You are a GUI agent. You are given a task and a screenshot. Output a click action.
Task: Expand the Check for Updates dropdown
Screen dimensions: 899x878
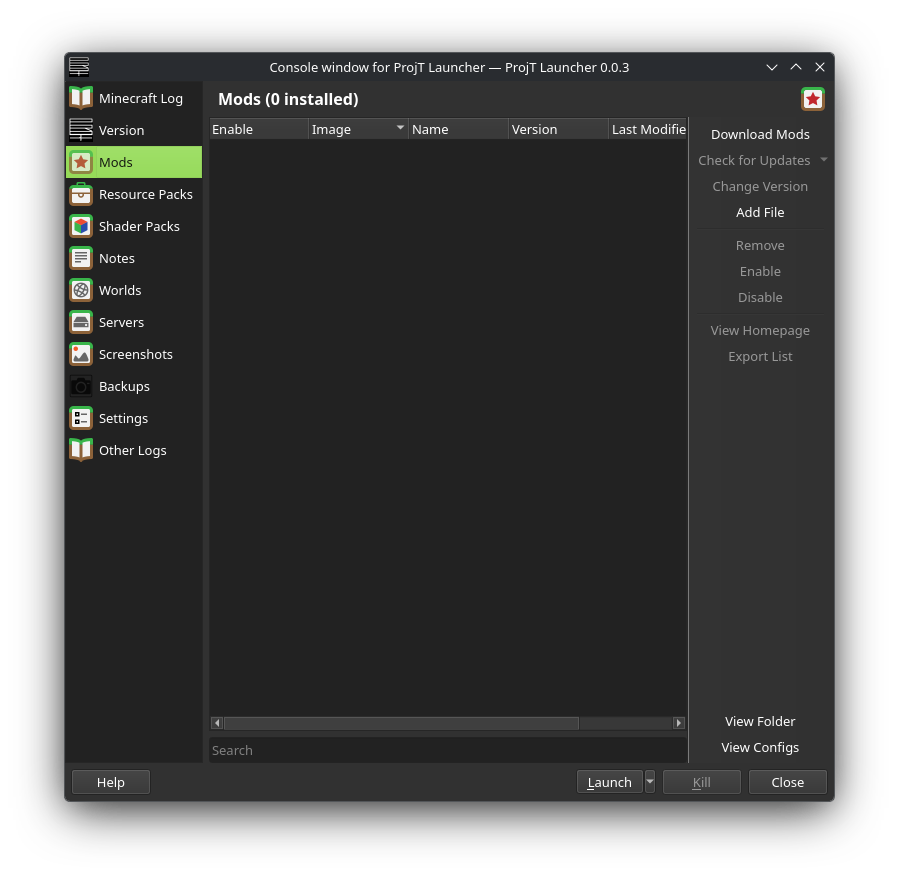824,160
